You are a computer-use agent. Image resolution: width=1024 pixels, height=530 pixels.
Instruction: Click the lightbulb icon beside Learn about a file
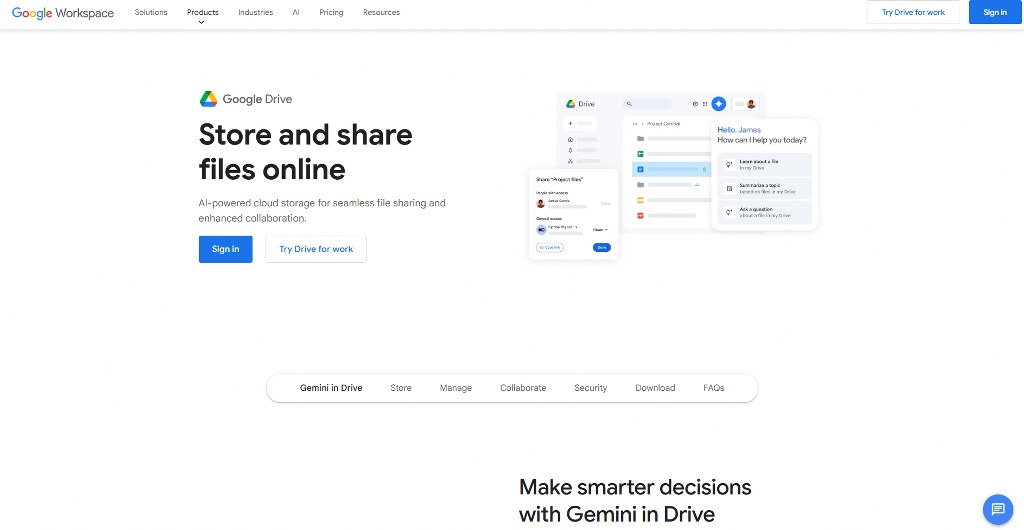tap(729, 164)
